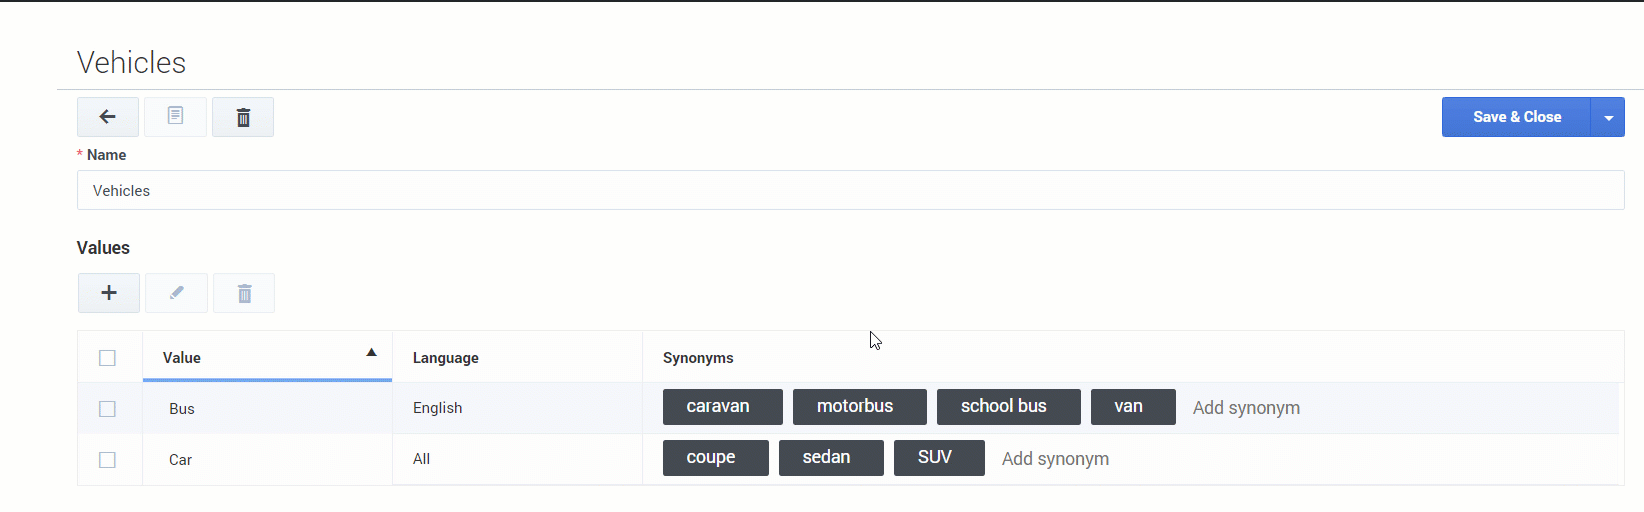1644x512 pixels.
Task: Click the back arrow icon
Action: [108, 117]
